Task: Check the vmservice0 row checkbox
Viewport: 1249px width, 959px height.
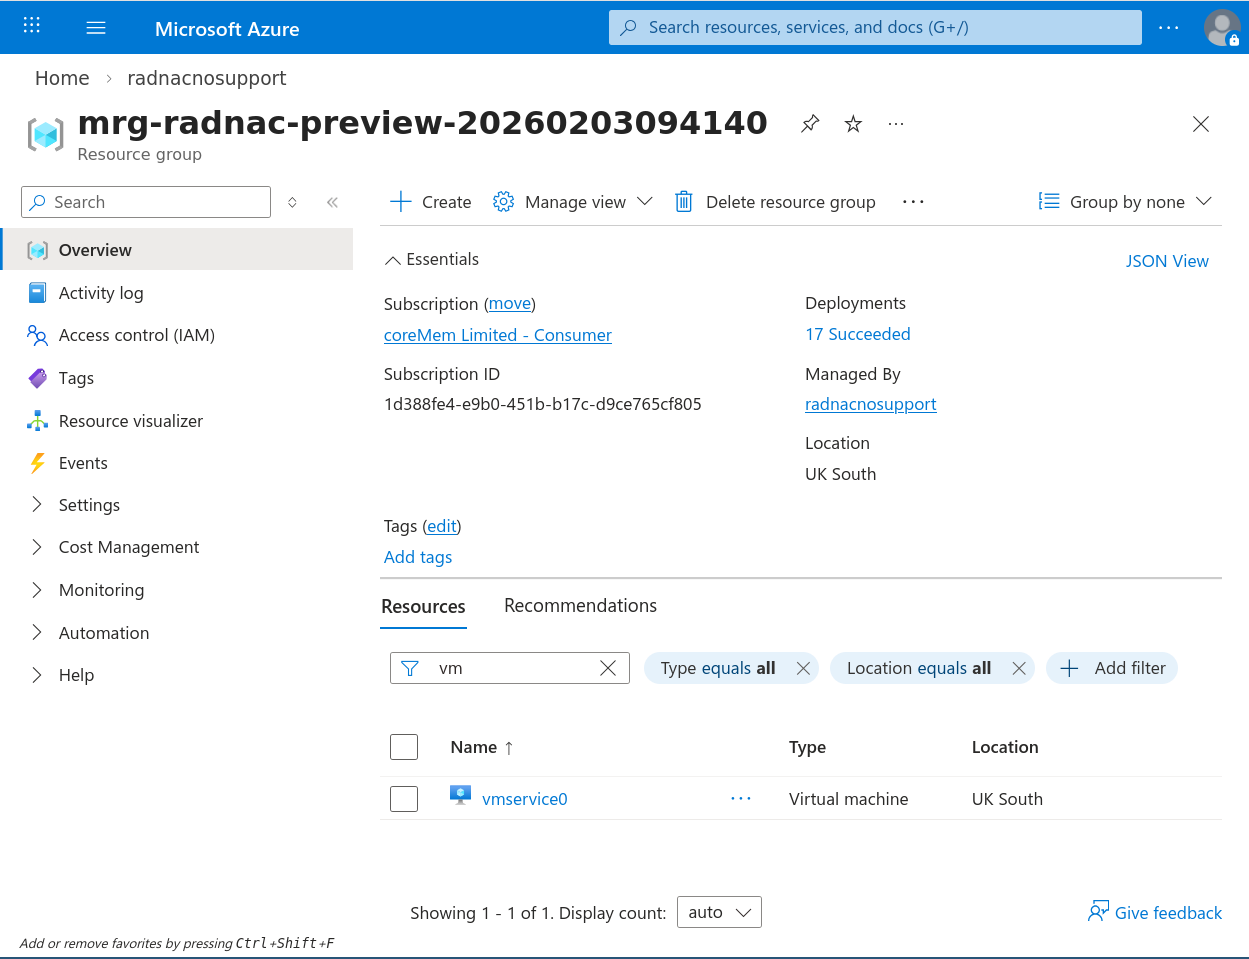Action: point(404,799)
